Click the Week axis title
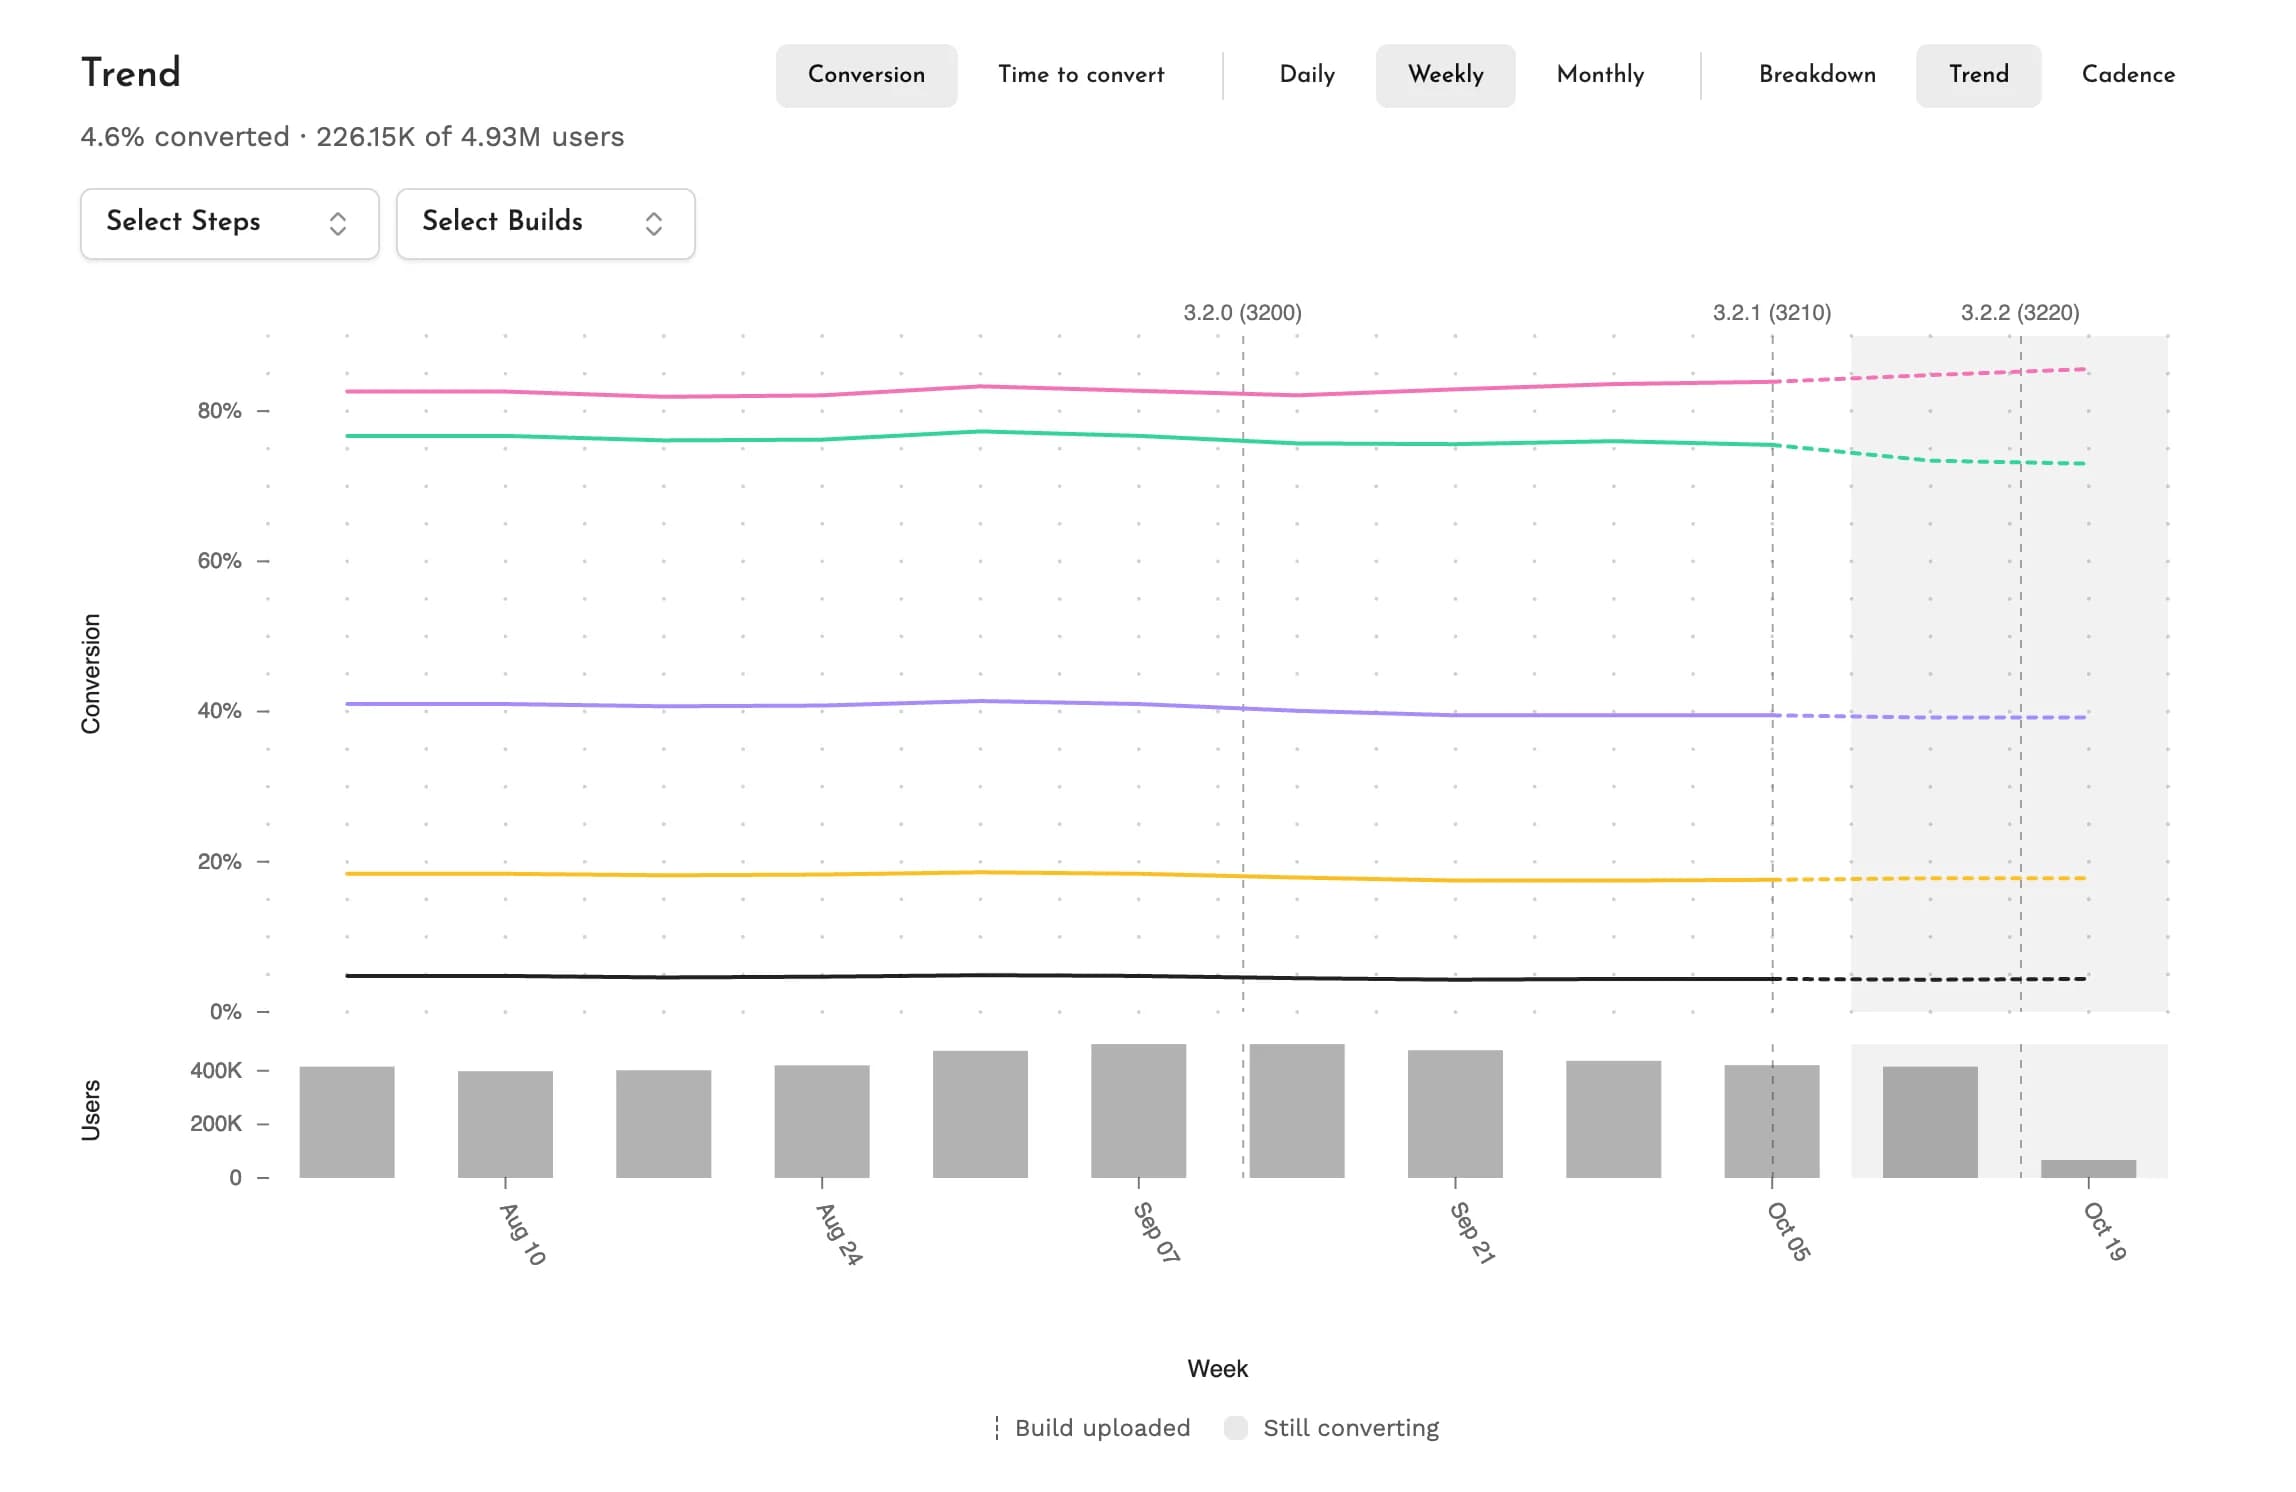The width and height of the screenshot is (2296, 1492). 1217,1369
